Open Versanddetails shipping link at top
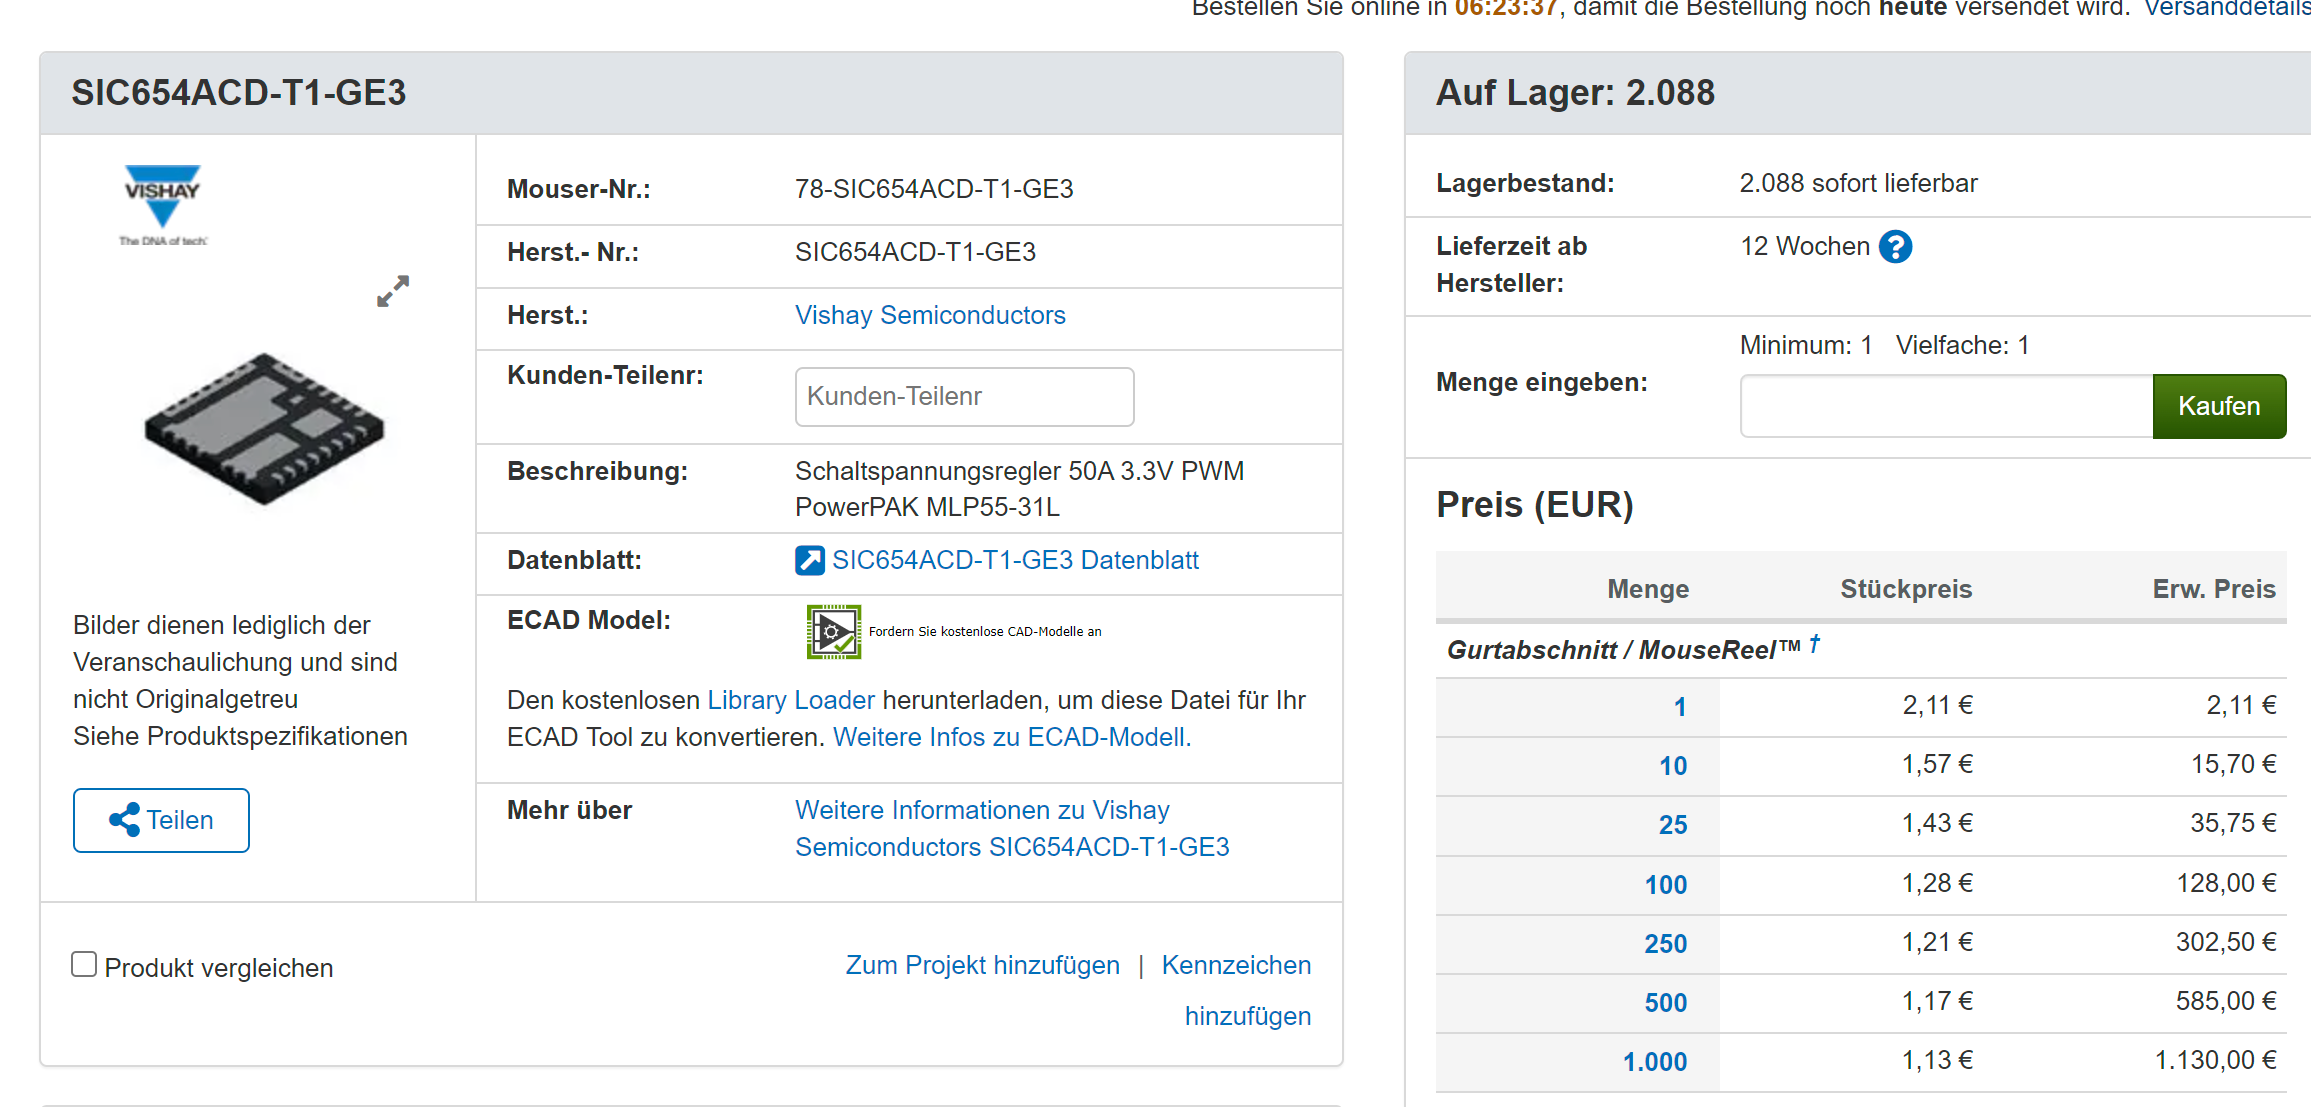 tap(2226, 9)
